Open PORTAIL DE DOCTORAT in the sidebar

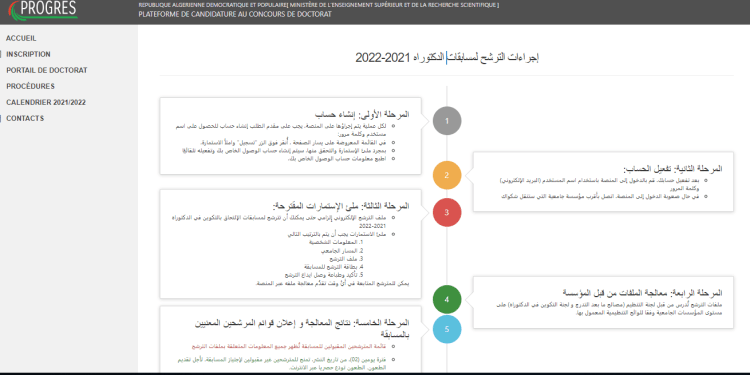point(47,70)
